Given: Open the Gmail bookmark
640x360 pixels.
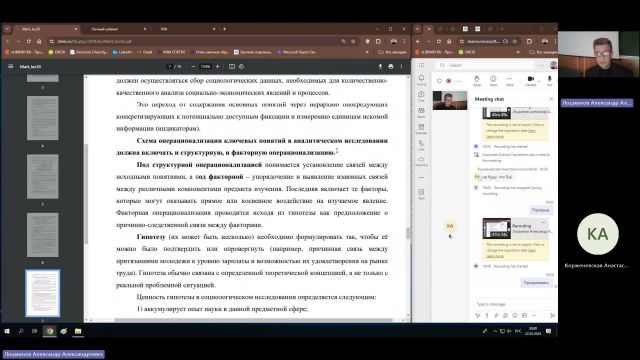Looking at the screenshot, I should (145, 52).
